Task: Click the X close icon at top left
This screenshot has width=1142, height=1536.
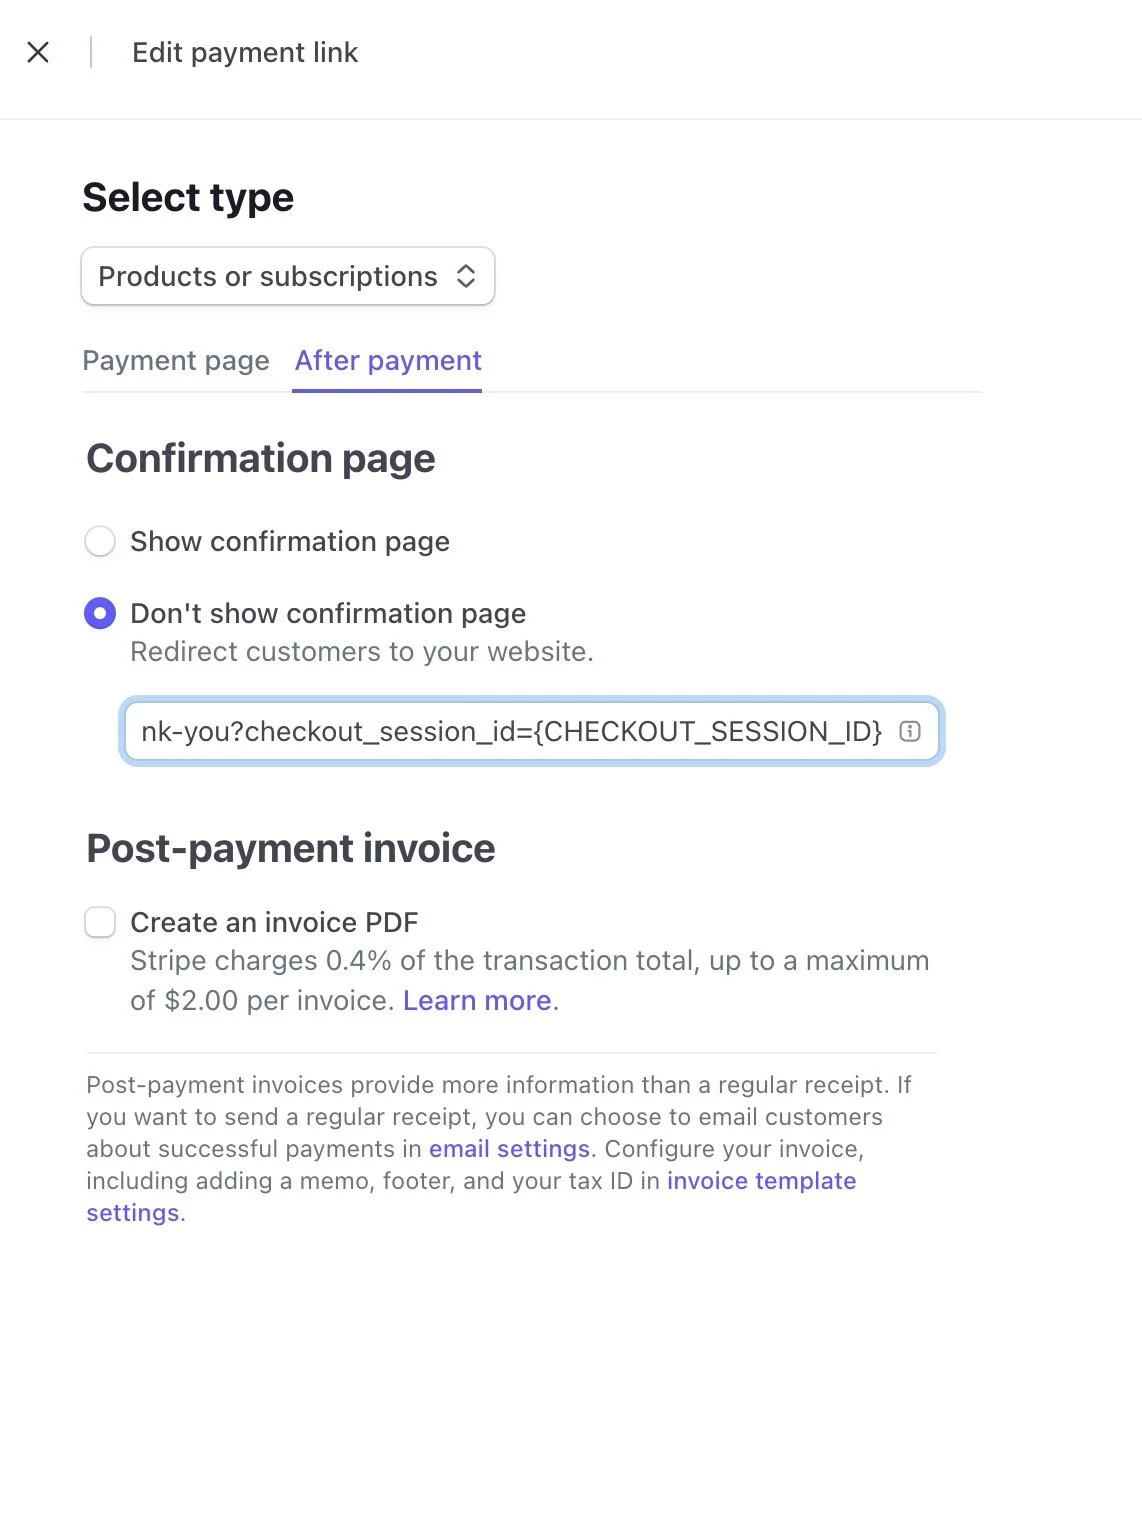Action: click(38, 52)
